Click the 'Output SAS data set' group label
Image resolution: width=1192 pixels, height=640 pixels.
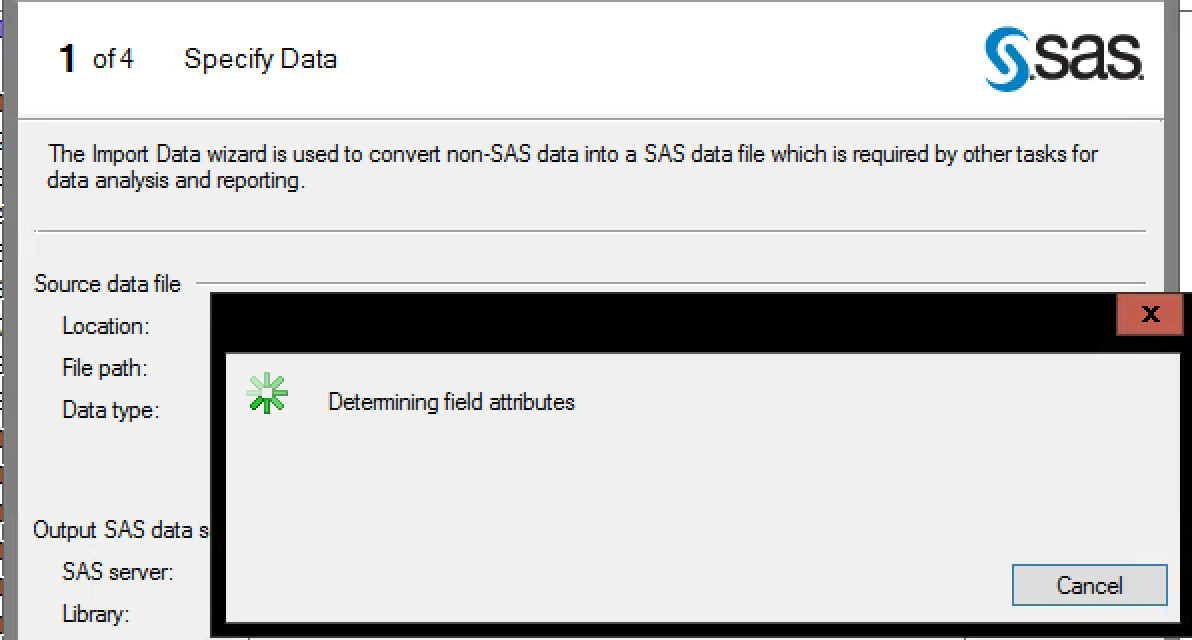tap(120, 530)
